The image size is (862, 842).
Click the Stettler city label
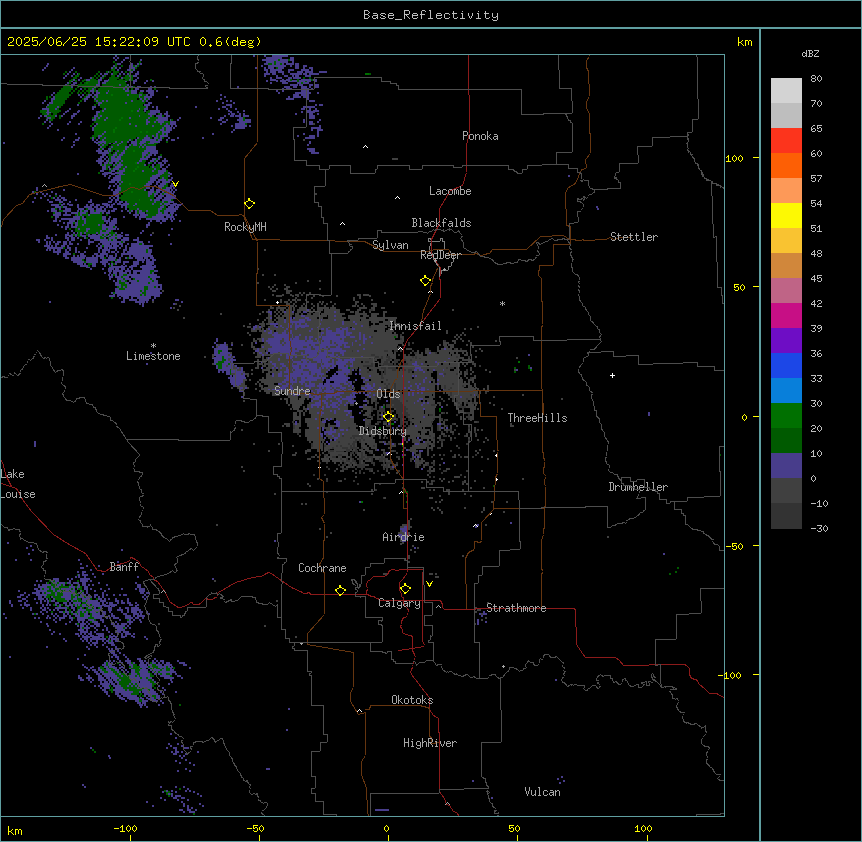633,237
